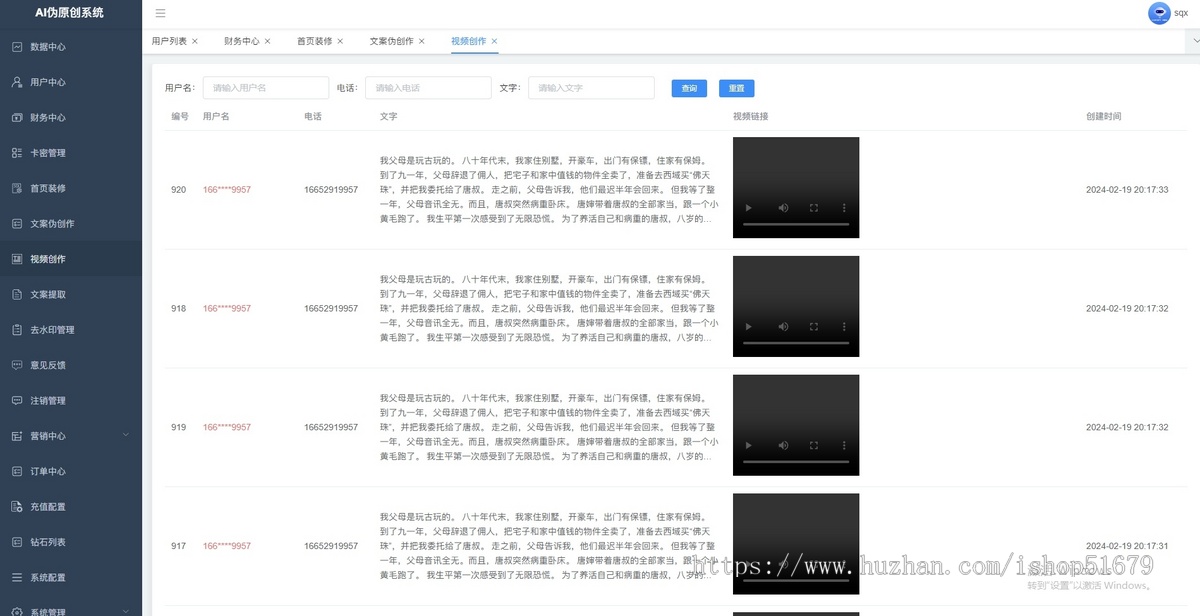Mute the video in row 920
This screenshot has height=616, width=1200.
tap(783, 208)
